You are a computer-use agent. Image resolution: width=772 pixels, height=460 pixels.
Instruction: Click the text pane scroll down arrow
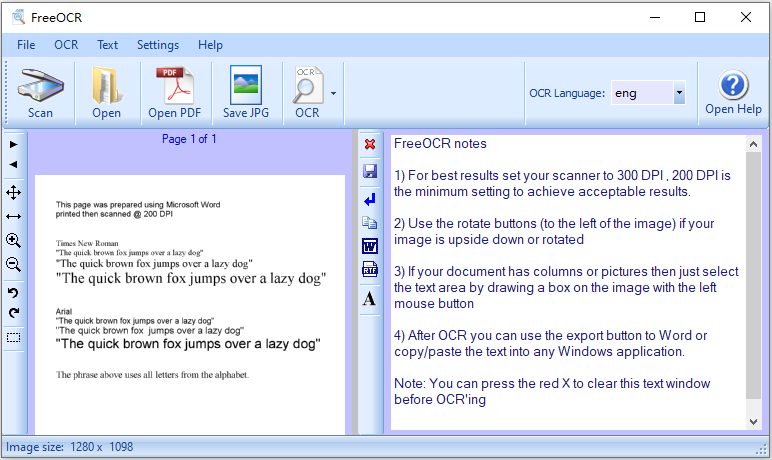click(x=753, y=422)
